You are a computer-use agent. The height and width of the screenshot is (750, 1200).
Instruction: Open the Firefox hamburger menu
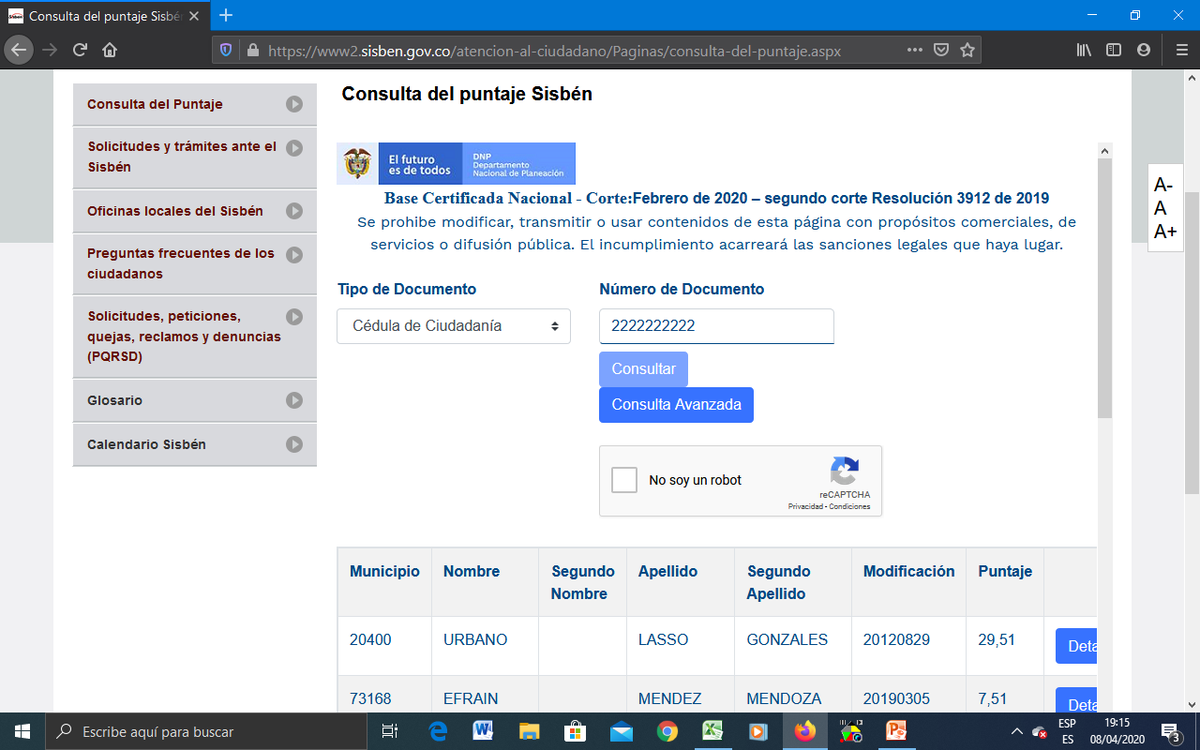(x=1180, y=50)
